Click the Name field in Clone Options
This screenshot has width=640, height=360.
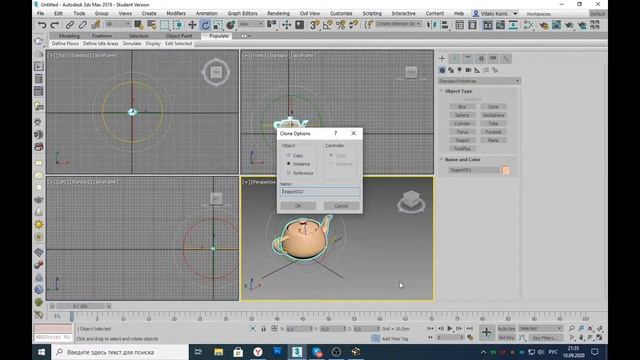[320, 191]
